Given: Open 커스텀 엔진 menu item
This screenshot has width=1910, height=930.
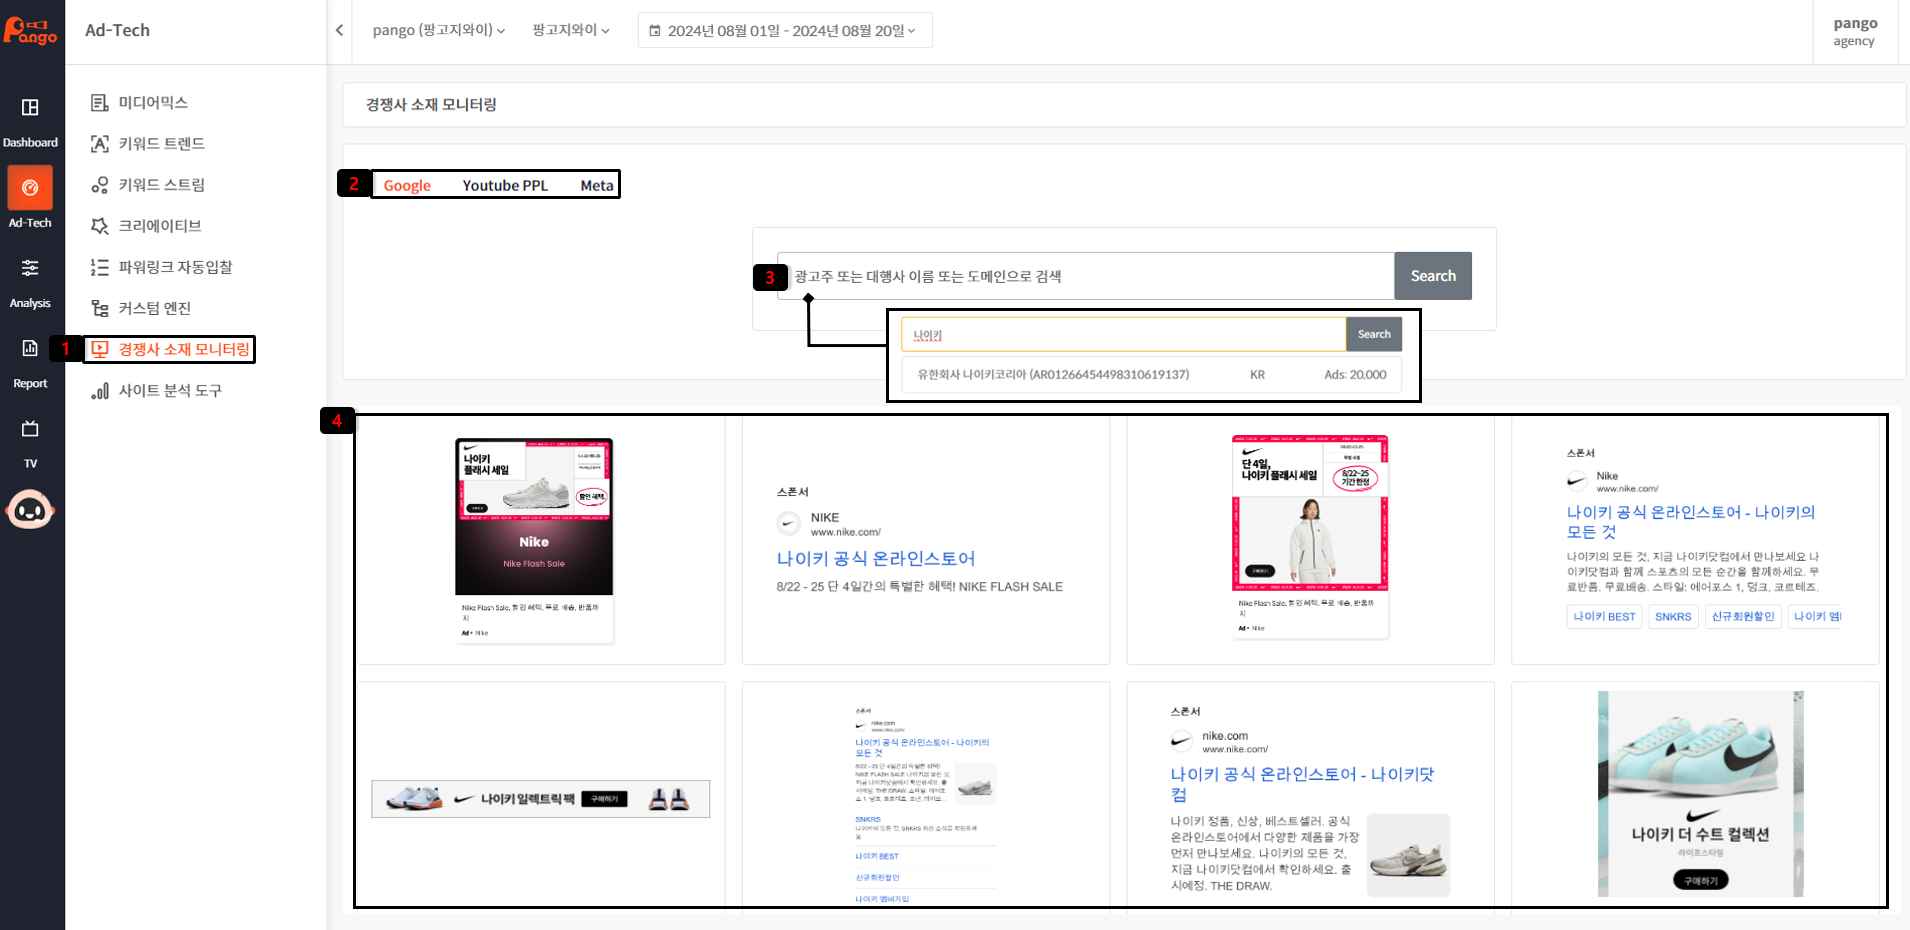Looking at the screenshot, I should [154, 308].
